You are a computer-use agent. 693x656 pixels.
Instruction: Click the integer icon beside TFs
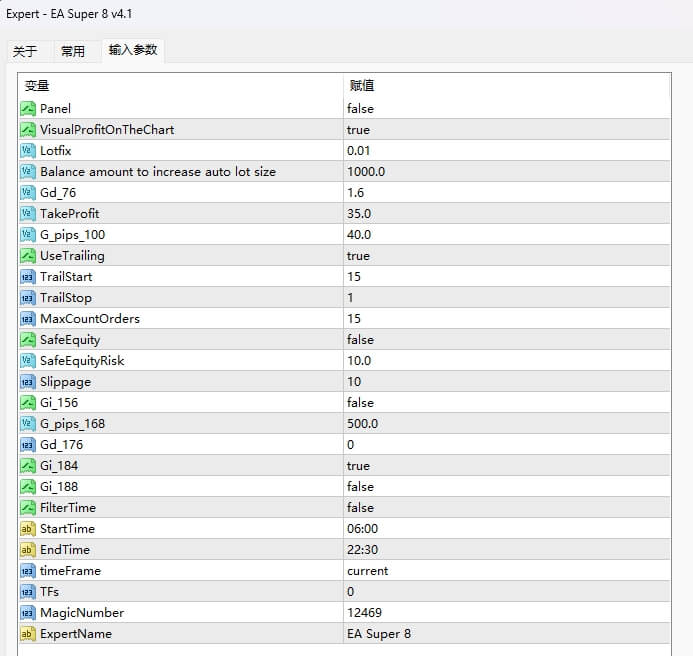coord(27,591)
